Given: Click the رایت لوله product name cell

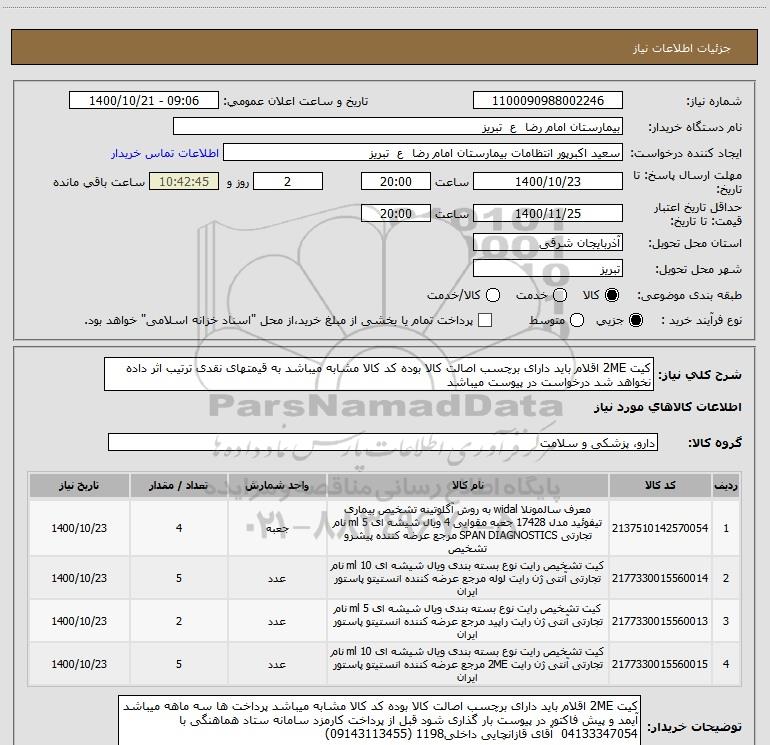Looking at the screenshot, I should pyautogui.click(x=468, y=578).
